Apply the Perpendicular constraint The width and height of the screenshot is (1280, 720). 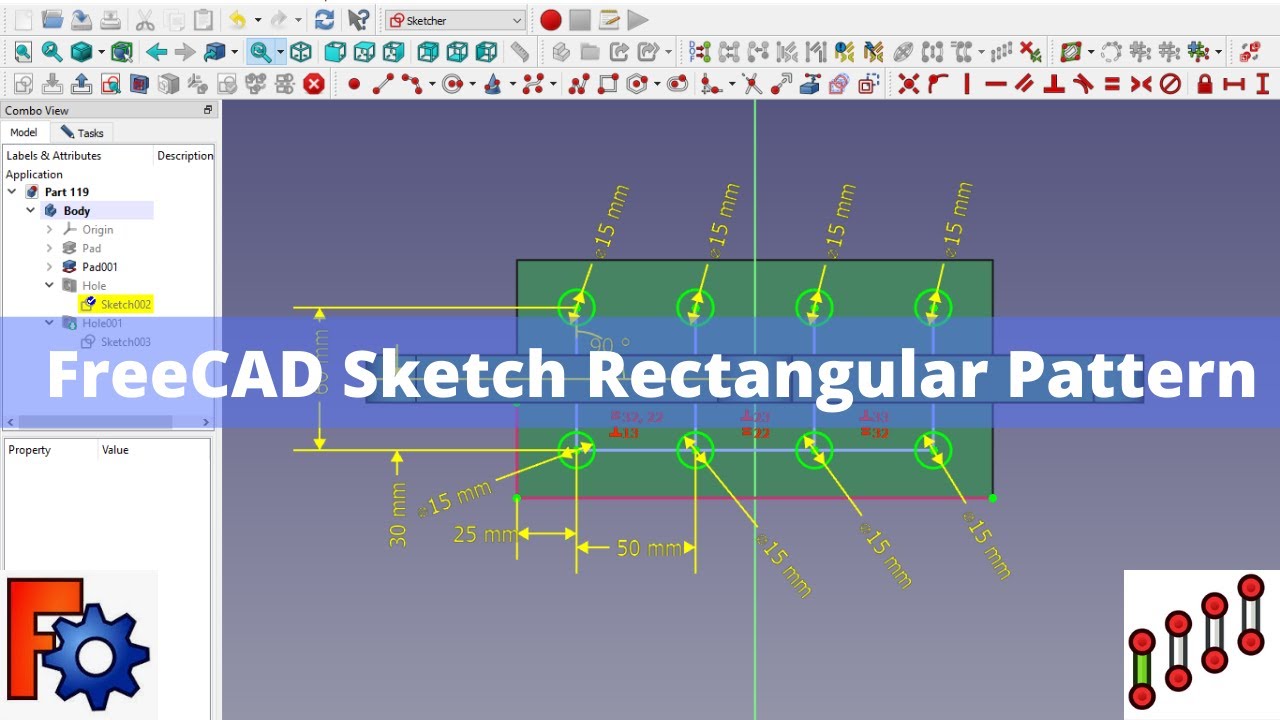[x=1053, y=84]
